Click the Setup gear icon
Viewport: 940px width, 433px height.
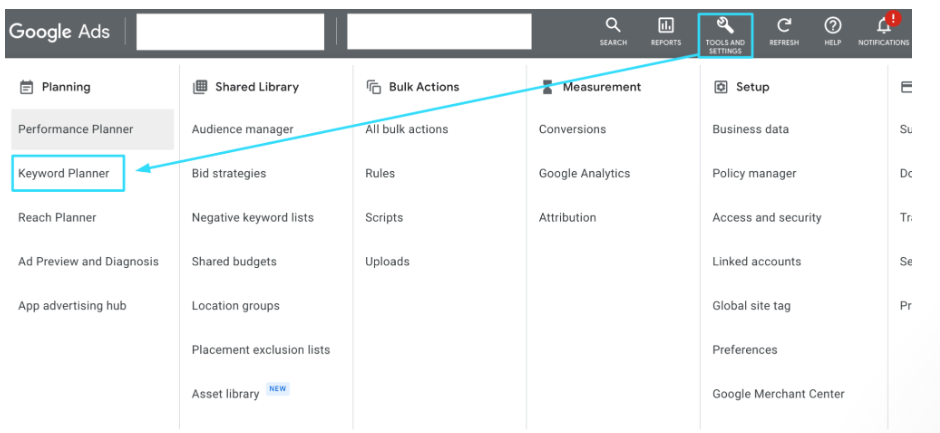coord(721,87)
